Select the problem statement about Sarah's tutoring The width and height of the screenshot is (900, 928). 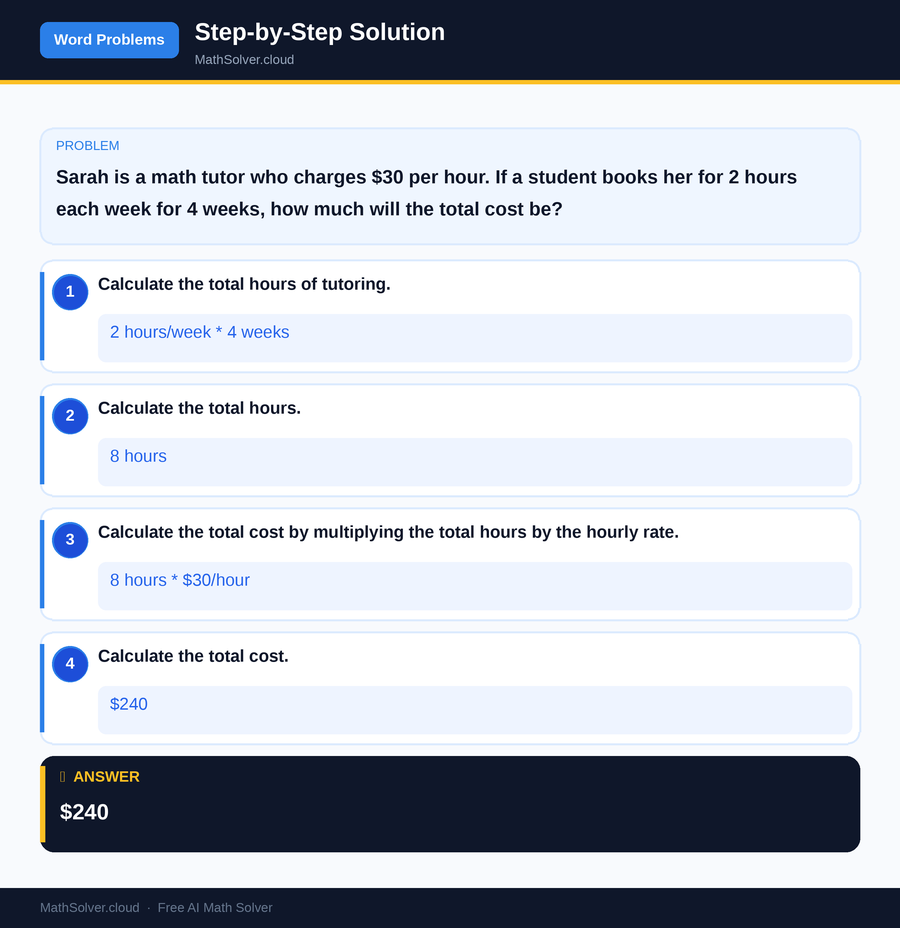coord(426,193)
